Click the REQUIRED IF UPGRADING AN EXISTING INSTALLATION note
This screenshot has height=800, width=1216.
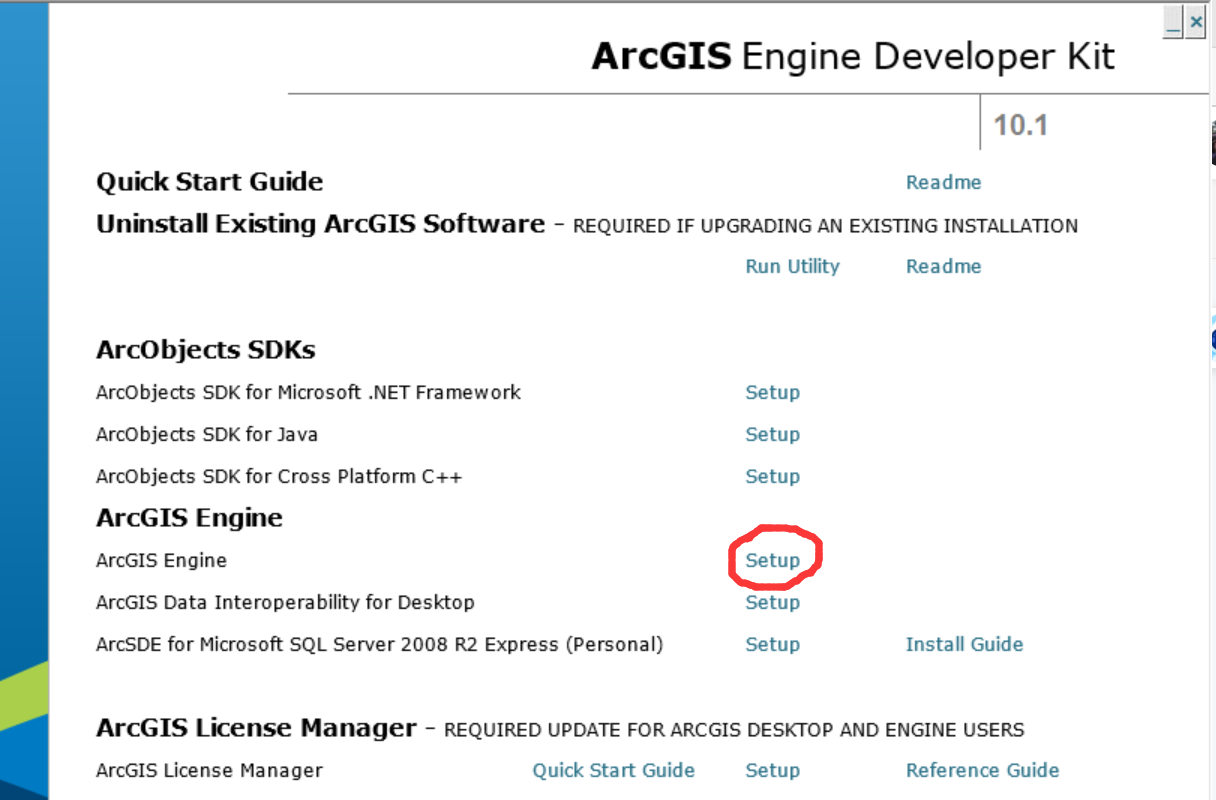825,226
